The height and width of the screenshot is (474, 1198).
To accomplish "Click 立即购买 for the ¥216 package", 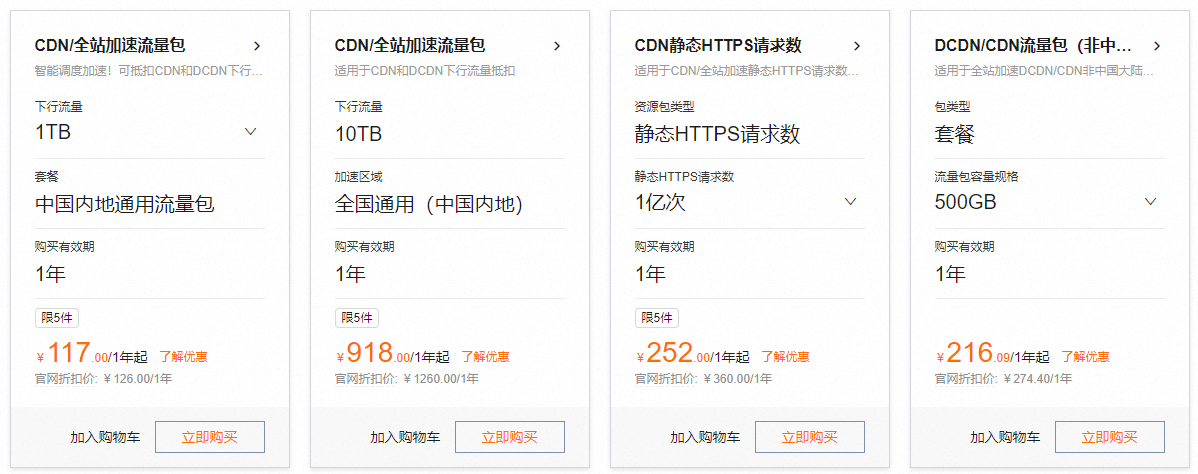I will (1110, 437).
